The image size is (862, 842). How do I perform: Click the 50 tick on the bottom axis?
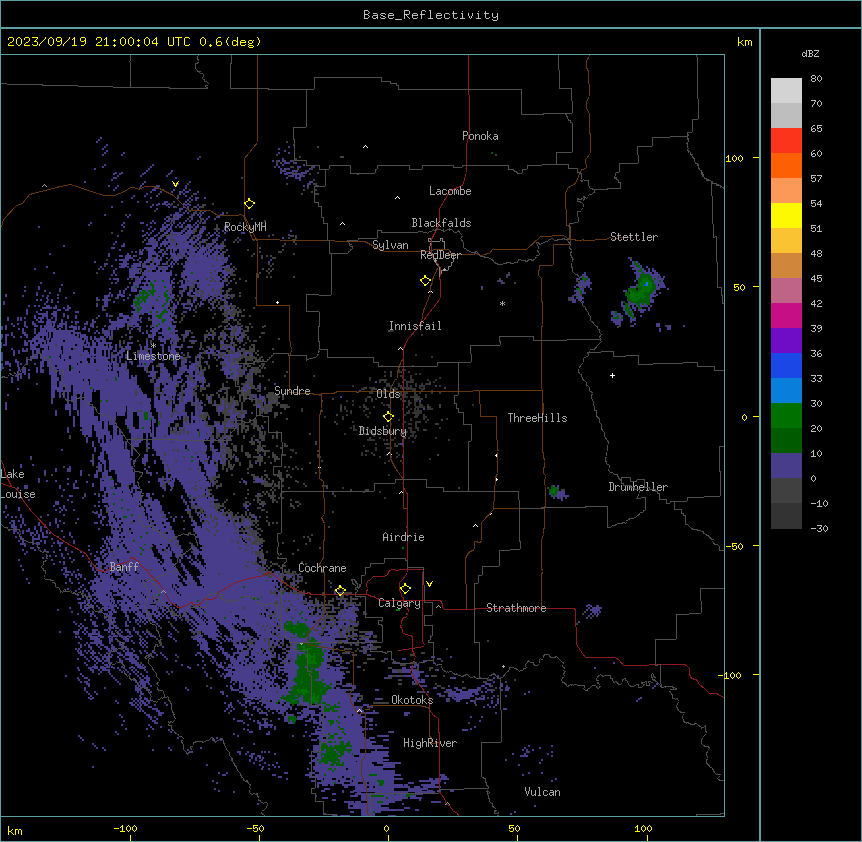pos(514,828)
